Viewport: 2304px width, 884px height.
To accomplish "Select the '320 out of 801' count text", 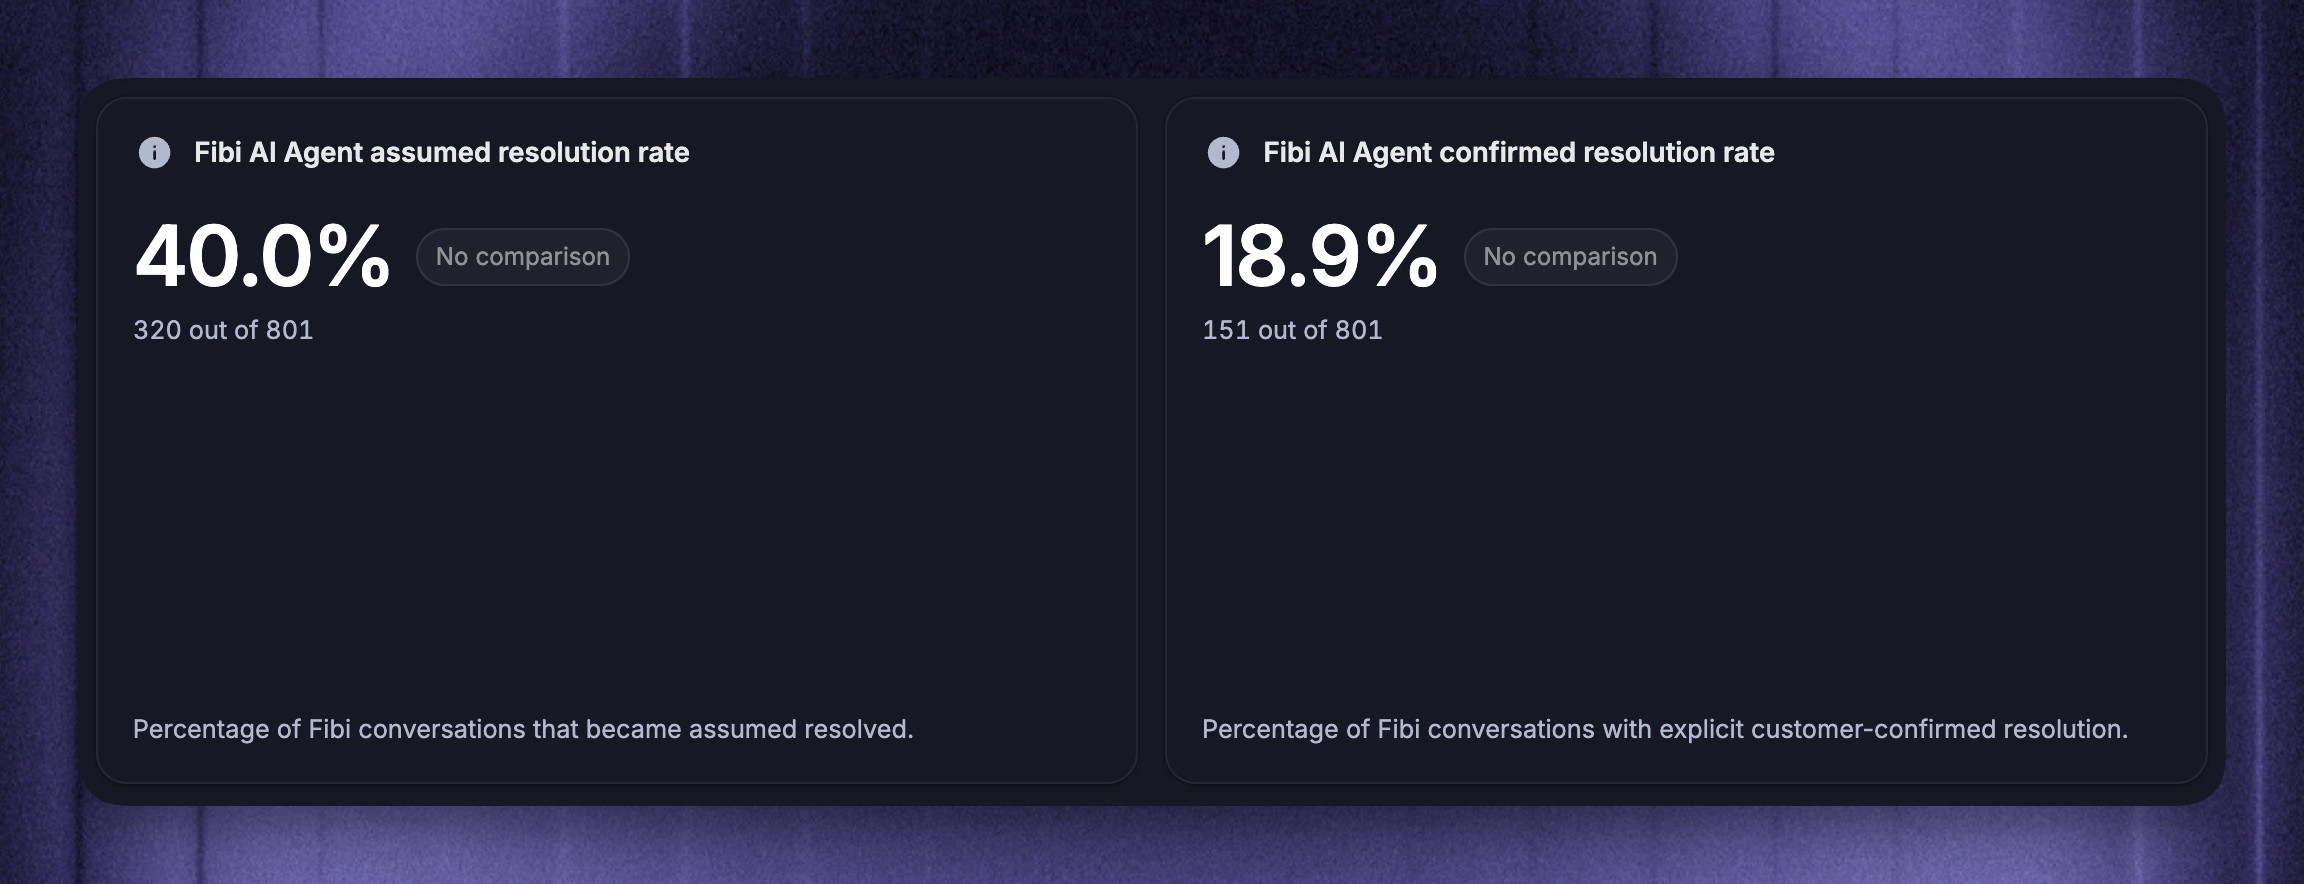I will click(x=224, y=330).
